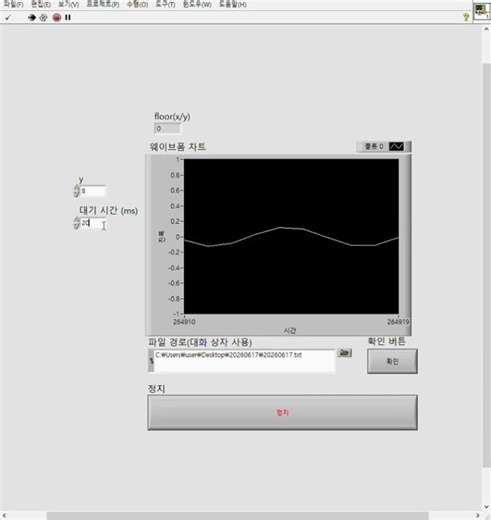Click the vertical scrollbar thumb

[486, 265]
